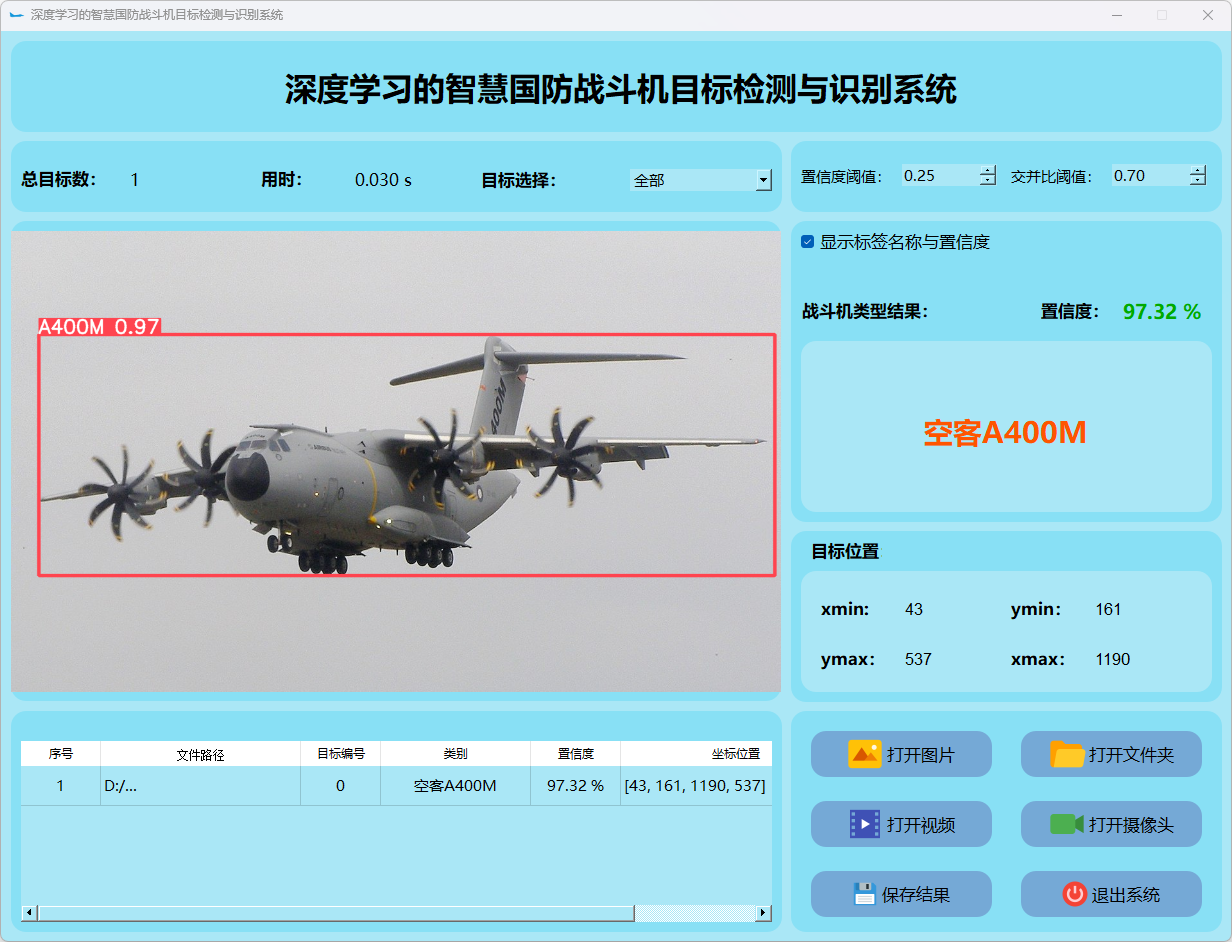This screenshot has height=942, width=1232.
Task: Click the xmin value 43
Action: pos(914,609)
